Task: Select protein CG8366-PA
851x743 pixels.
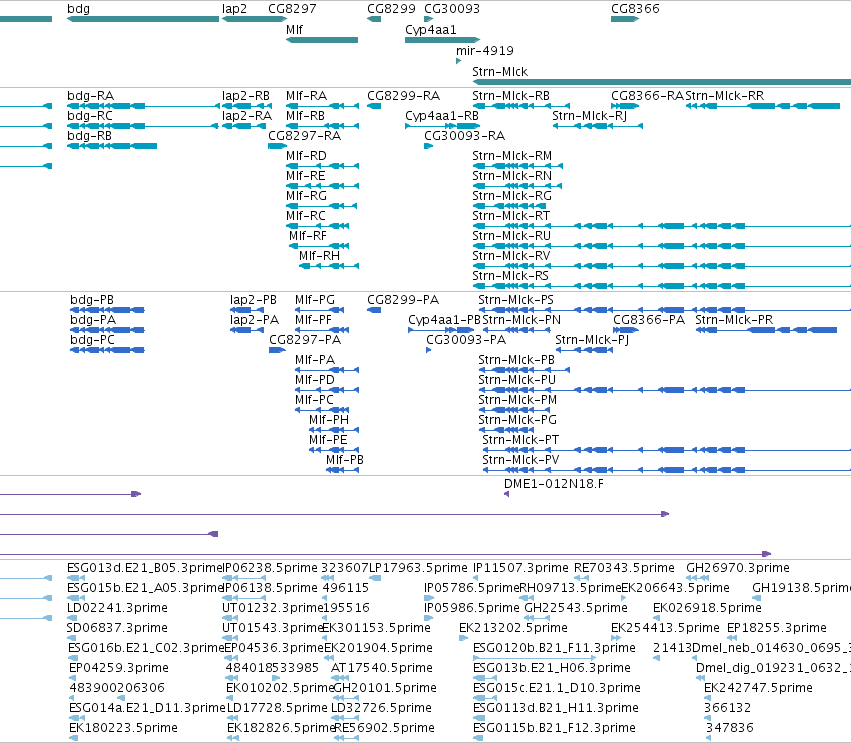Action: 649,320
